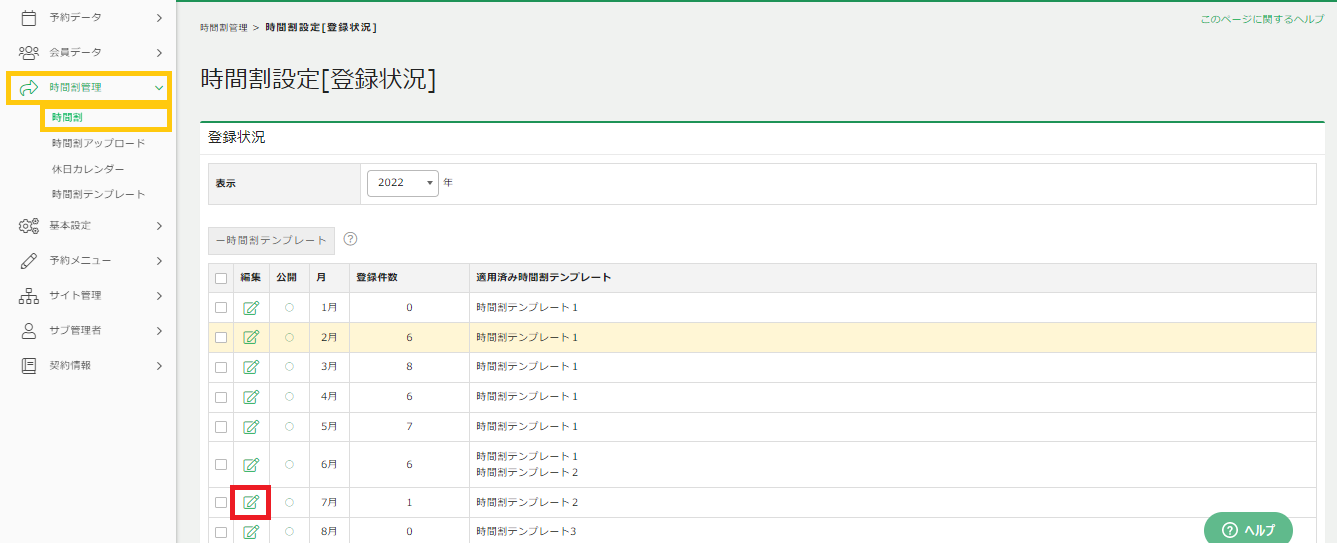1337x543 pixels.
Task: Check the 3月 row checkbox
Action: pyautogui.click(x=221, y=368)
